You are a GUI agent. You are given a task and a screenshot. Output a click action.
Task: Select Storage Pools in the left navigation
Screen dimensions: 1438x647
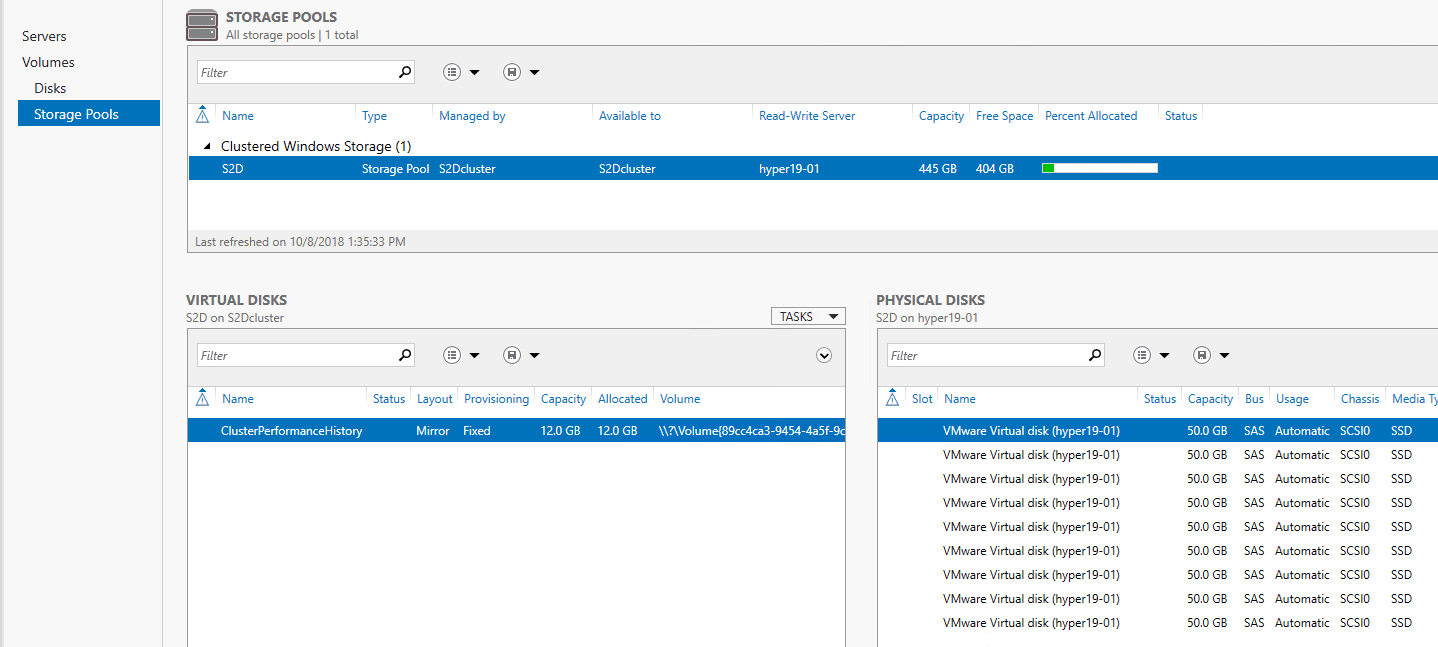click(x=89, y=114)
